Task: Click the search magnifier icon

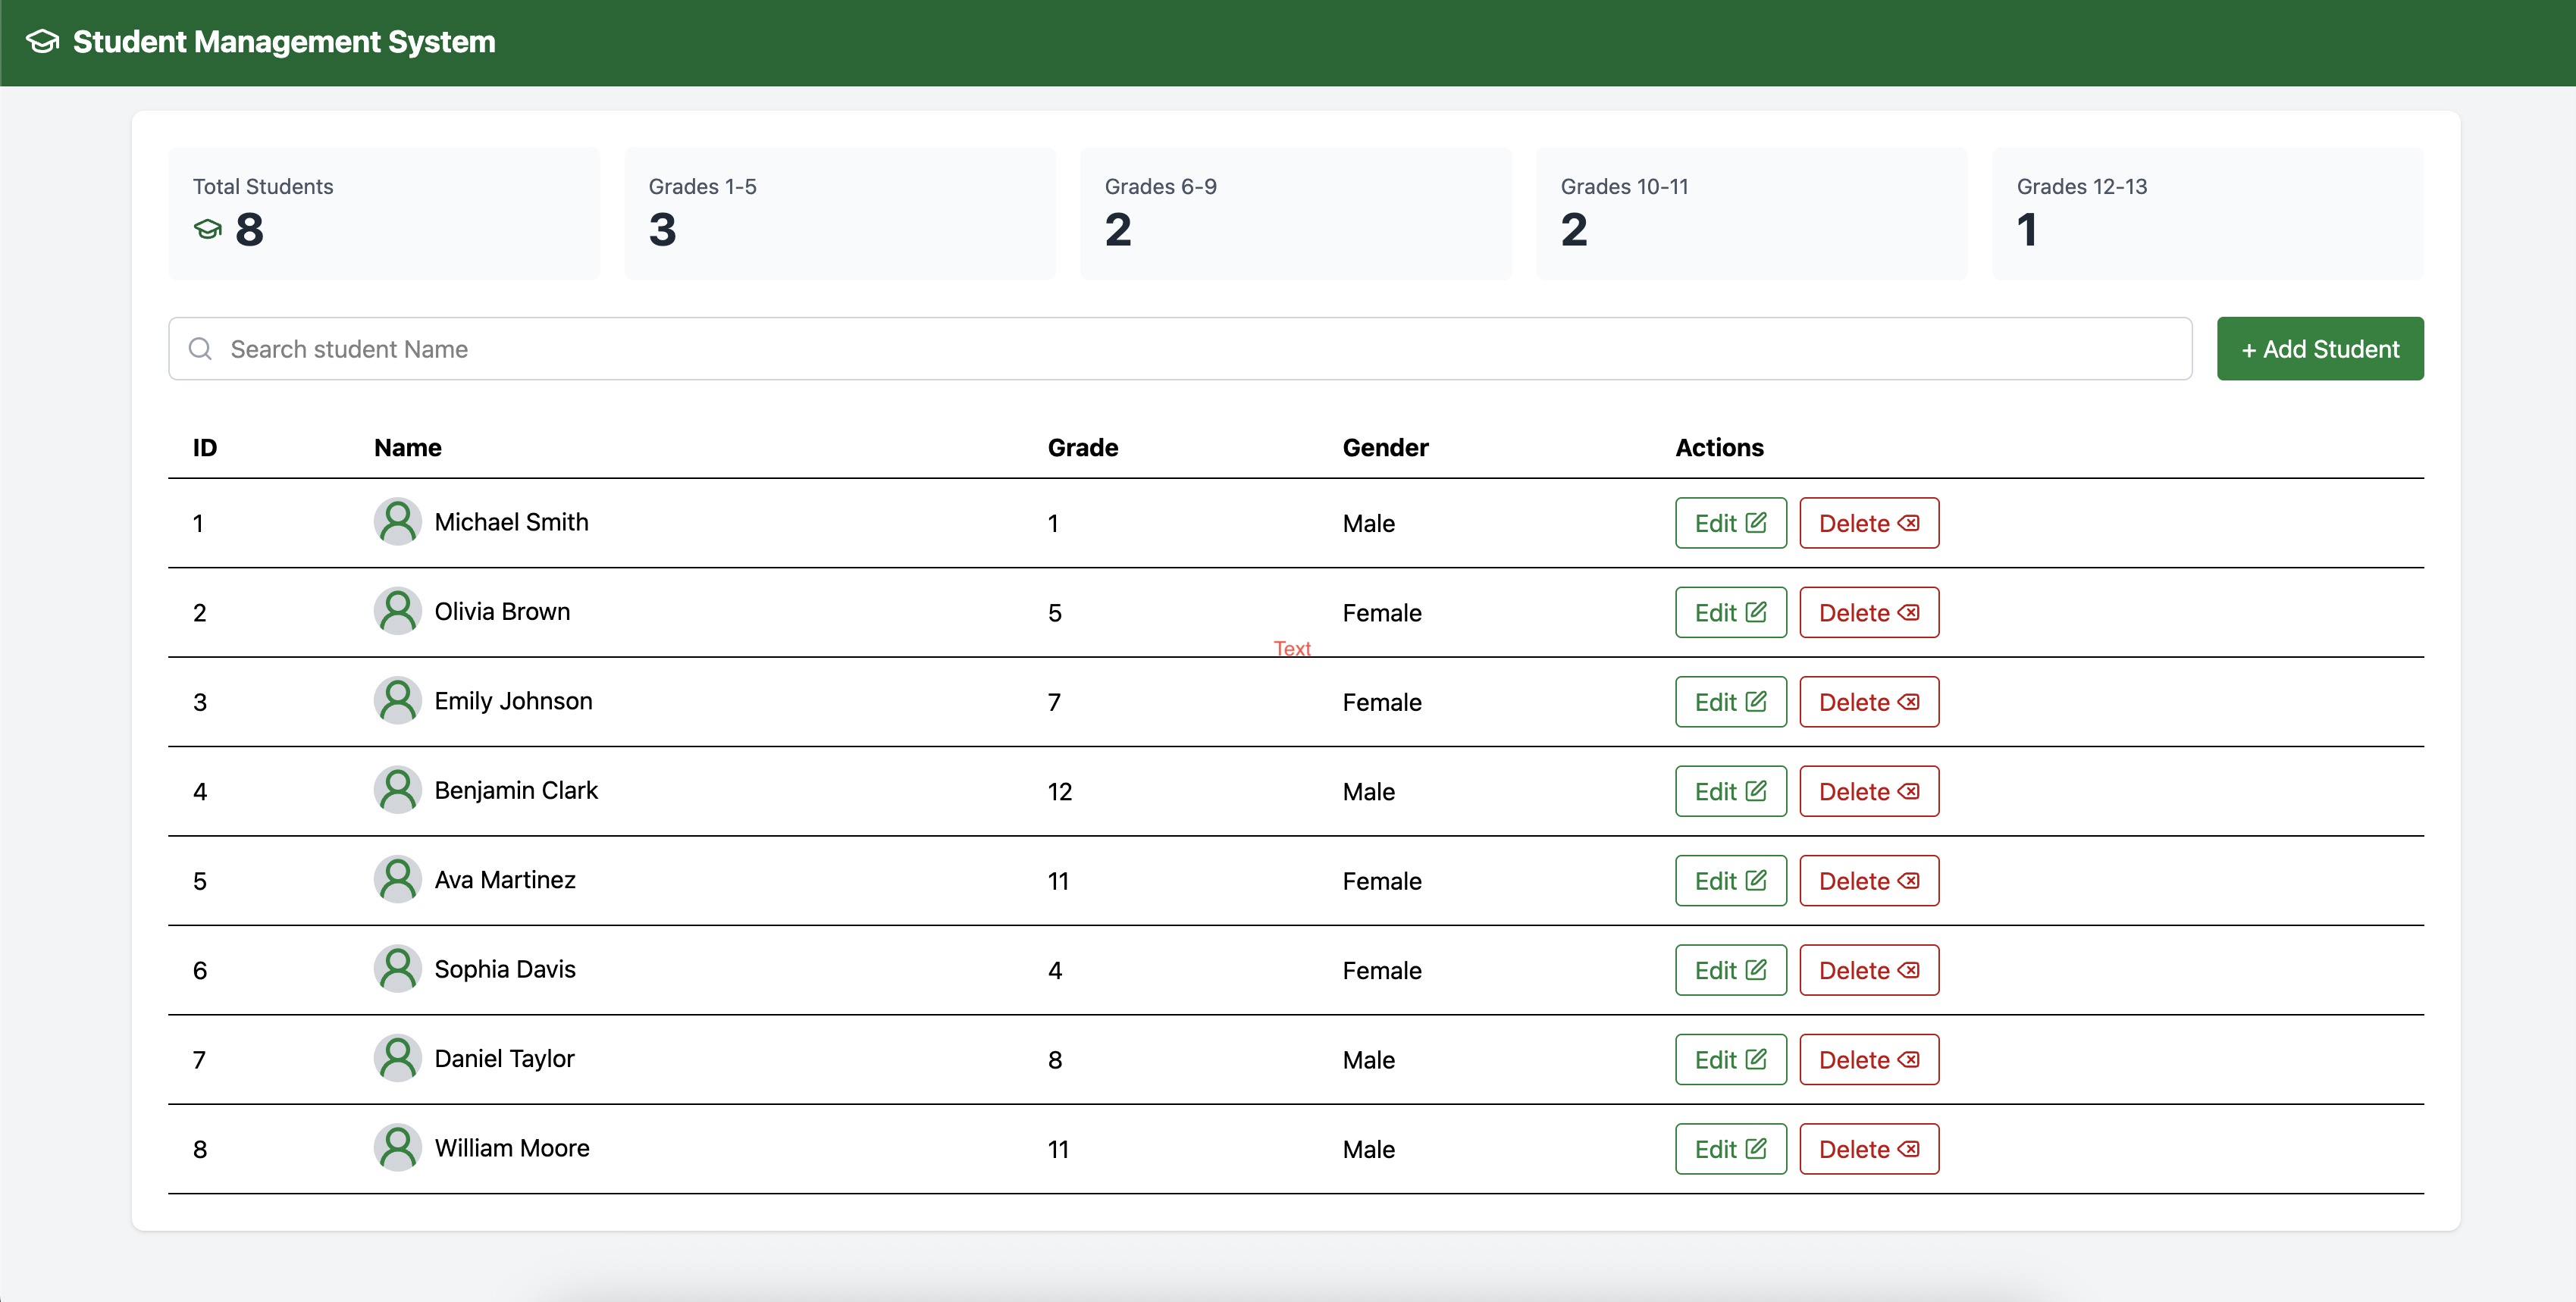Action: [200, 349]
